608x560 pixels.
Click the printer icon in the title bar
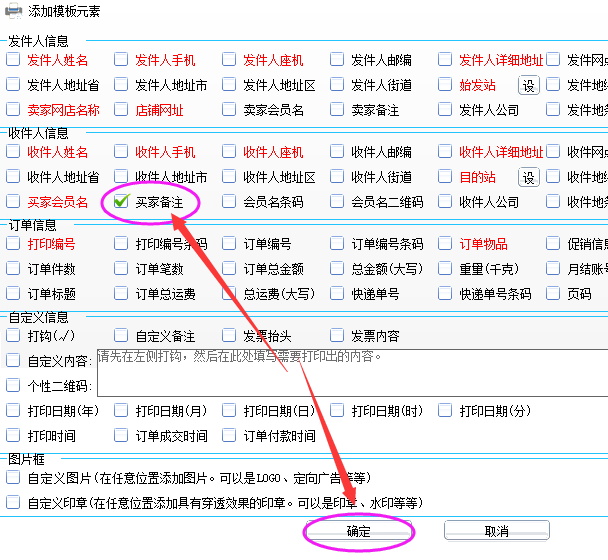(14, 11)
